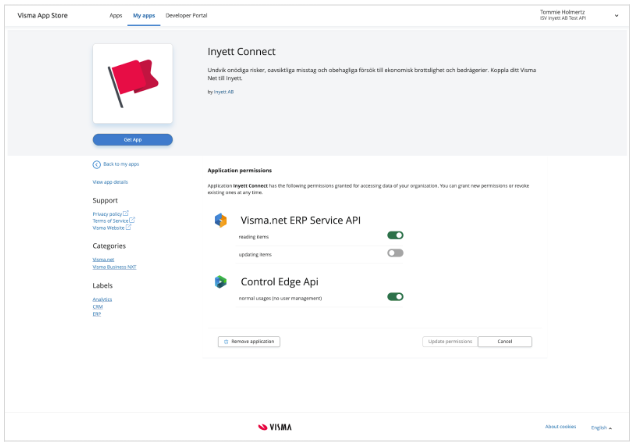Screen dimensions: 635x447
Task: Click the external link icon next to Visma Website
Action: [128, 228]
